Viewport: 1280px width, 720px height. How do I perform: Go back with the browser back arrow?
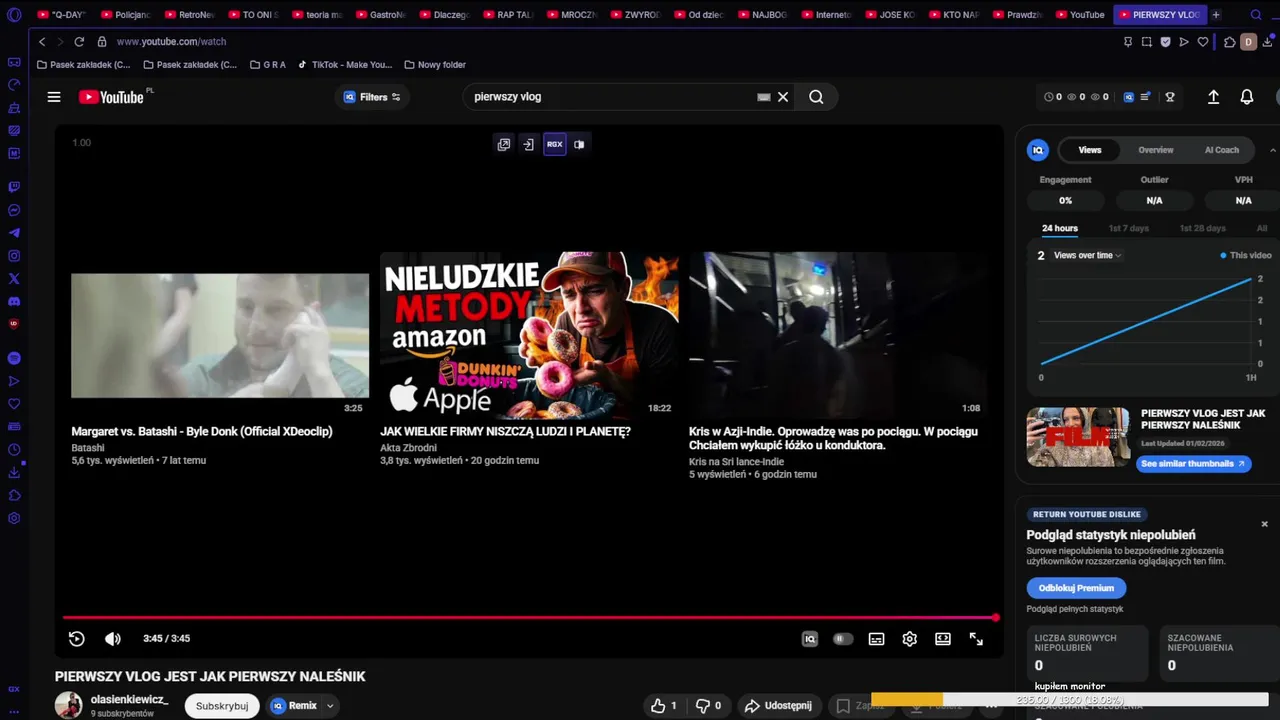coord(42,42)
